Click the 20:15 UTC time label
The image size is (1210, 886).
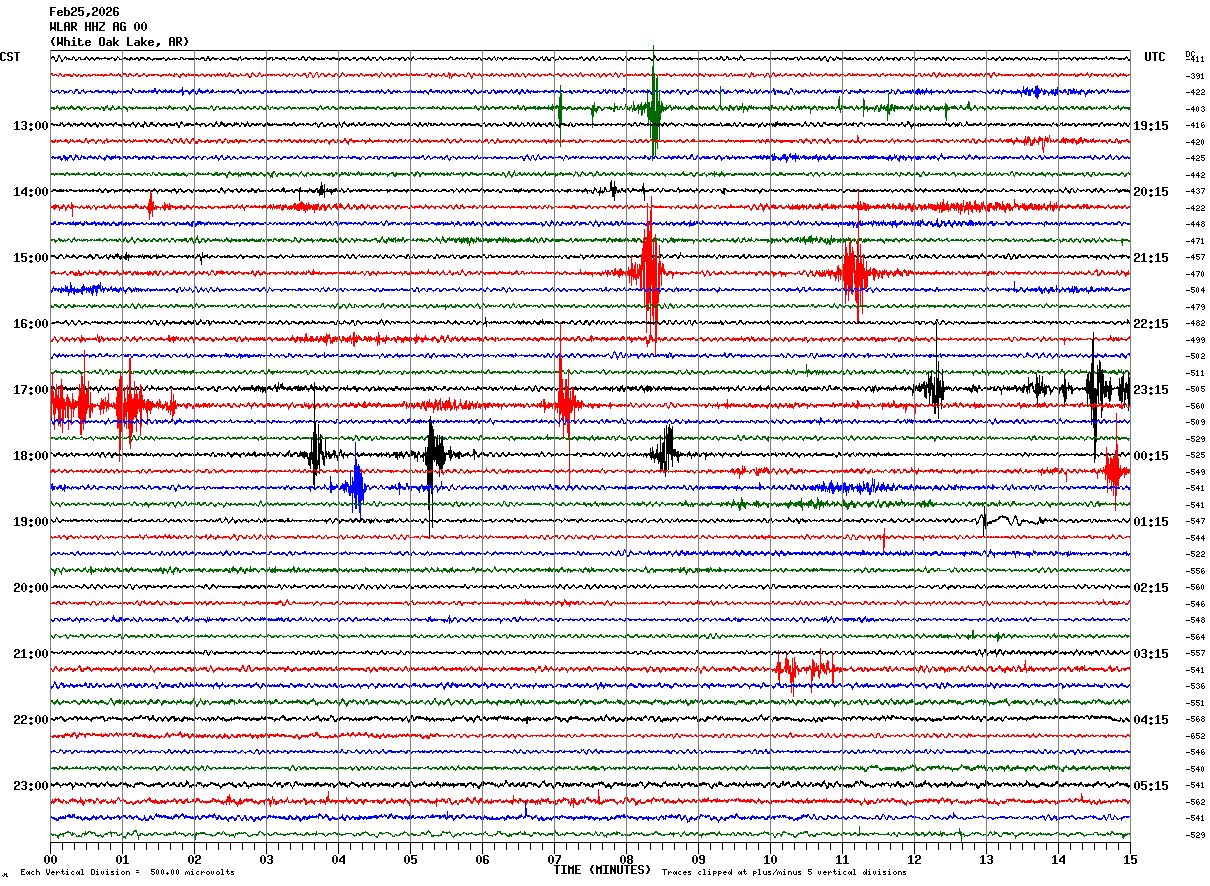coord(1151,192)
